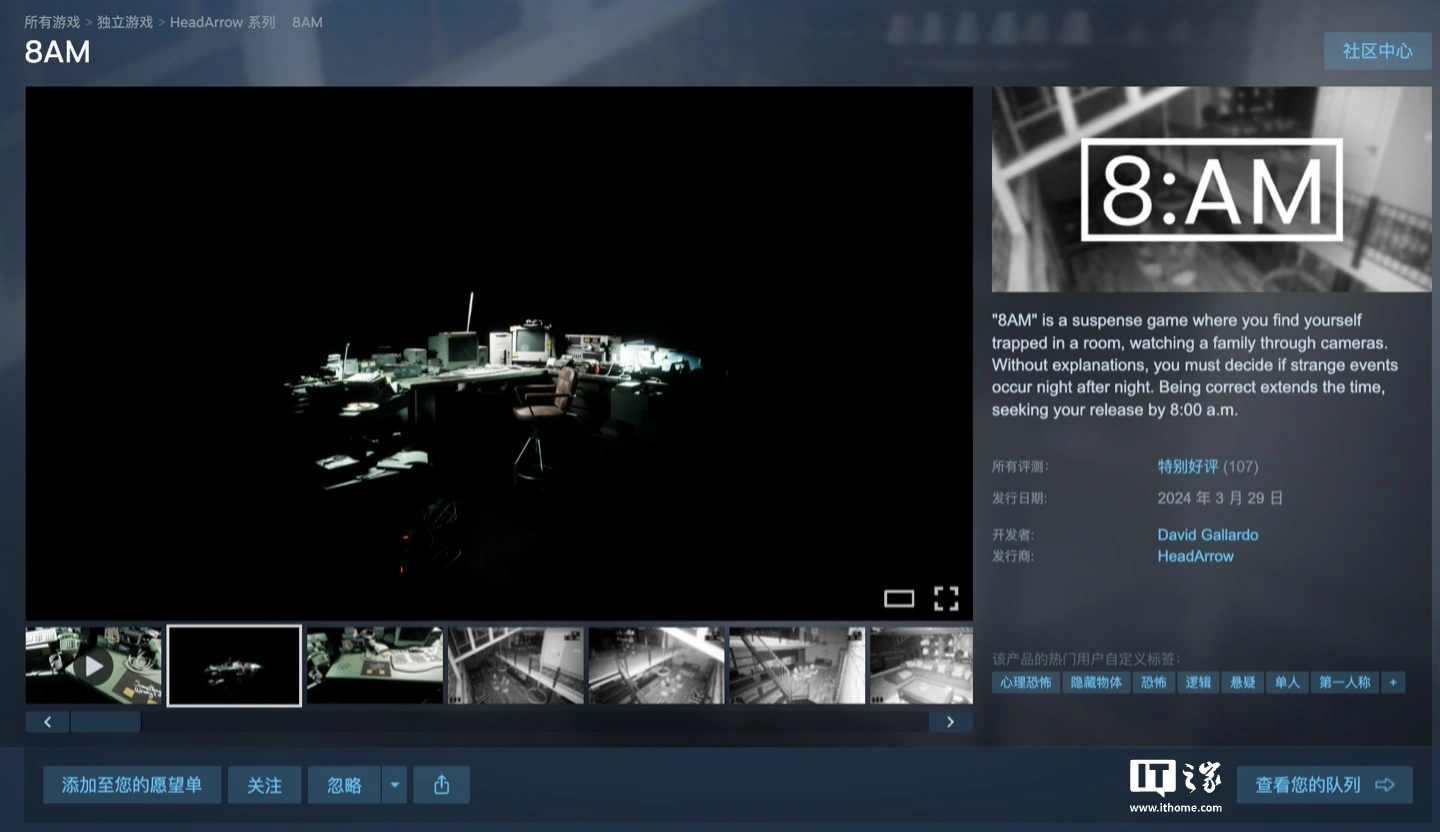This screenshot has height=832, width=1440.
Task: Click the 忽略 ignore button
Action: pos(344,785)
